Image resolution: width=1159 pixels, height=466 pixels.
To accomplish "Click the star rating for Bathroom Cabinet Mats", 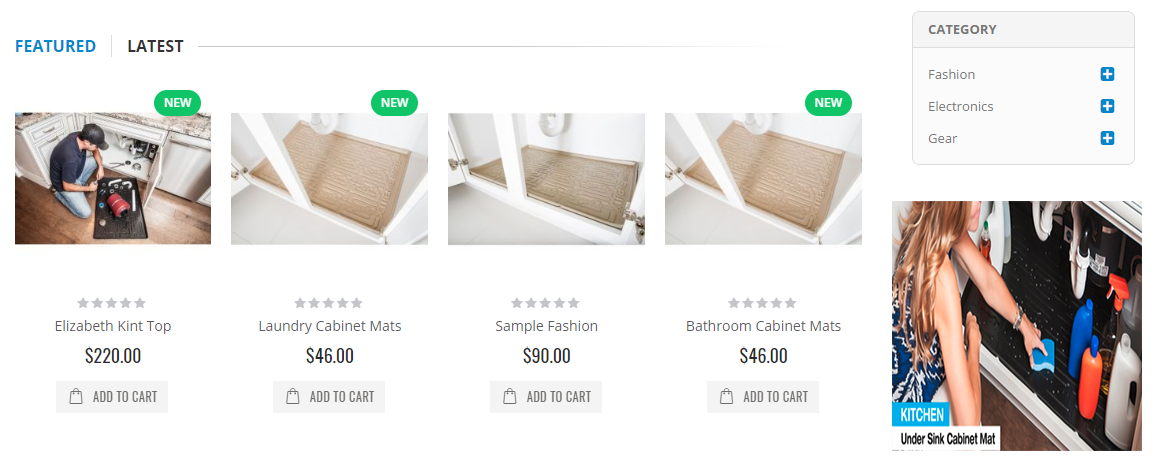I will pos(763,303).
